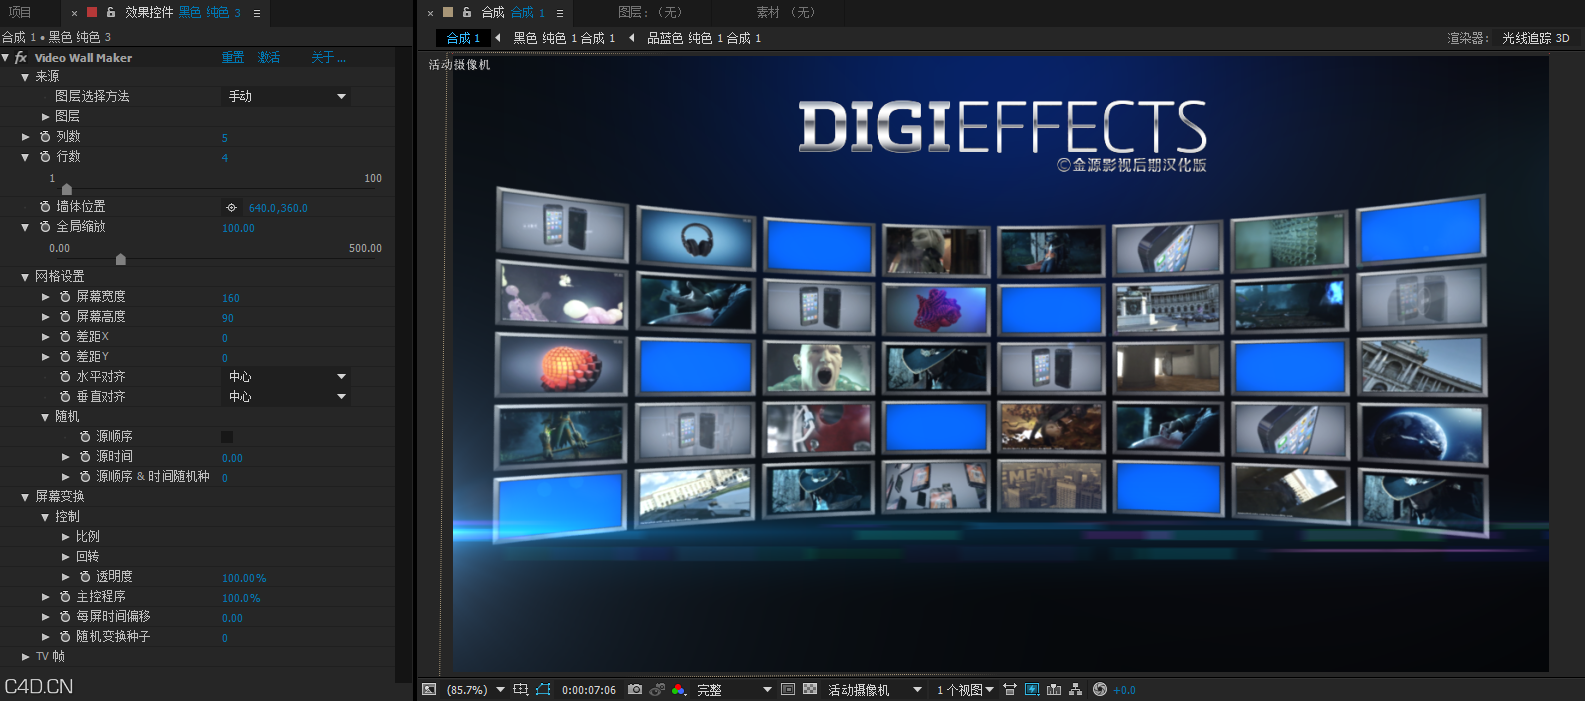Toggle stopwatch for 屏幕宽度
This screenshot has height=701, width=1585.
coord(65,297)
